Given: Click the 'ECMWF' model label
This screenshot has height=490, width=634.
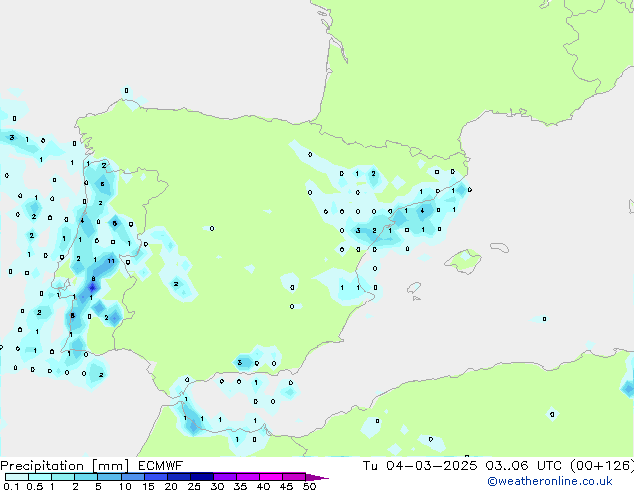Looking at the screenshot, I should point(161,466).
